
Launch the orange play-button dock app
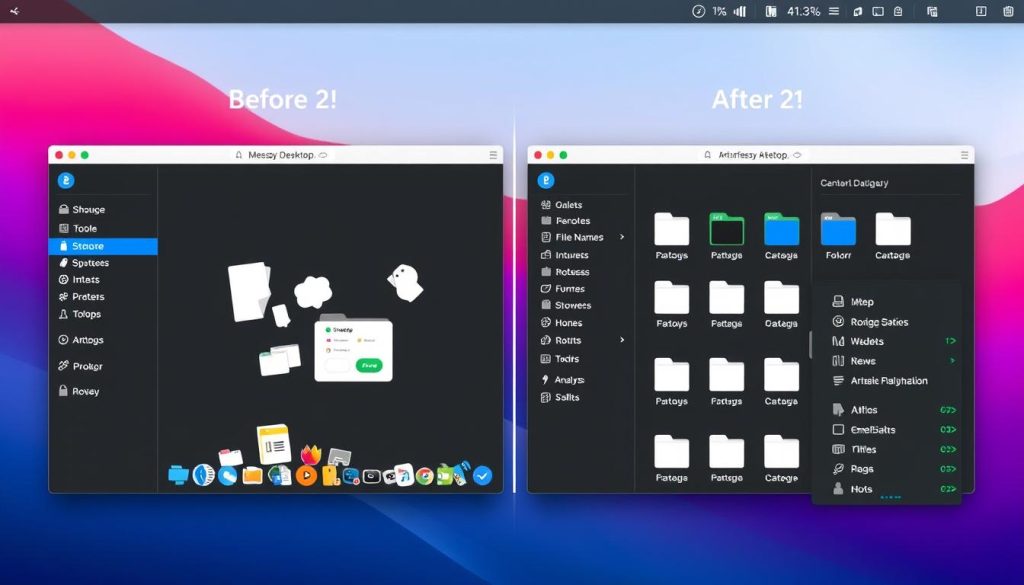306,475
